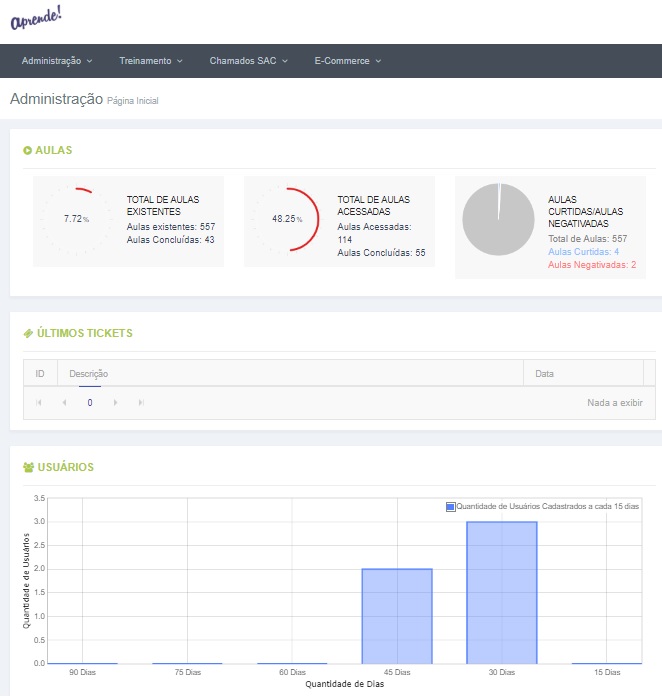Go to last page of tickets table
This screenshot has width=662, height=700.
141,403
